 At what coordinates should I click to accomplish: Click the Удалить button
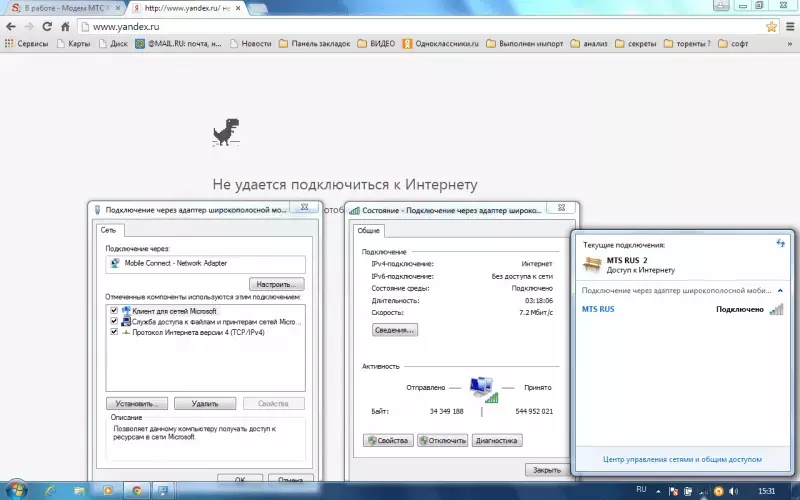coord(205,404)
